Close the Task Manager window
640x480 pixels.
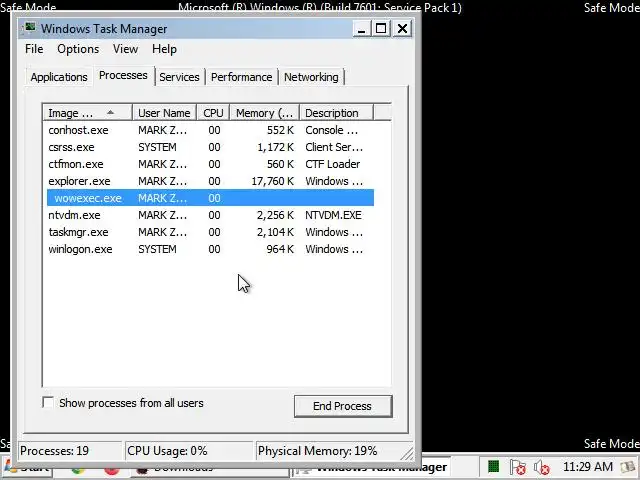402,29
